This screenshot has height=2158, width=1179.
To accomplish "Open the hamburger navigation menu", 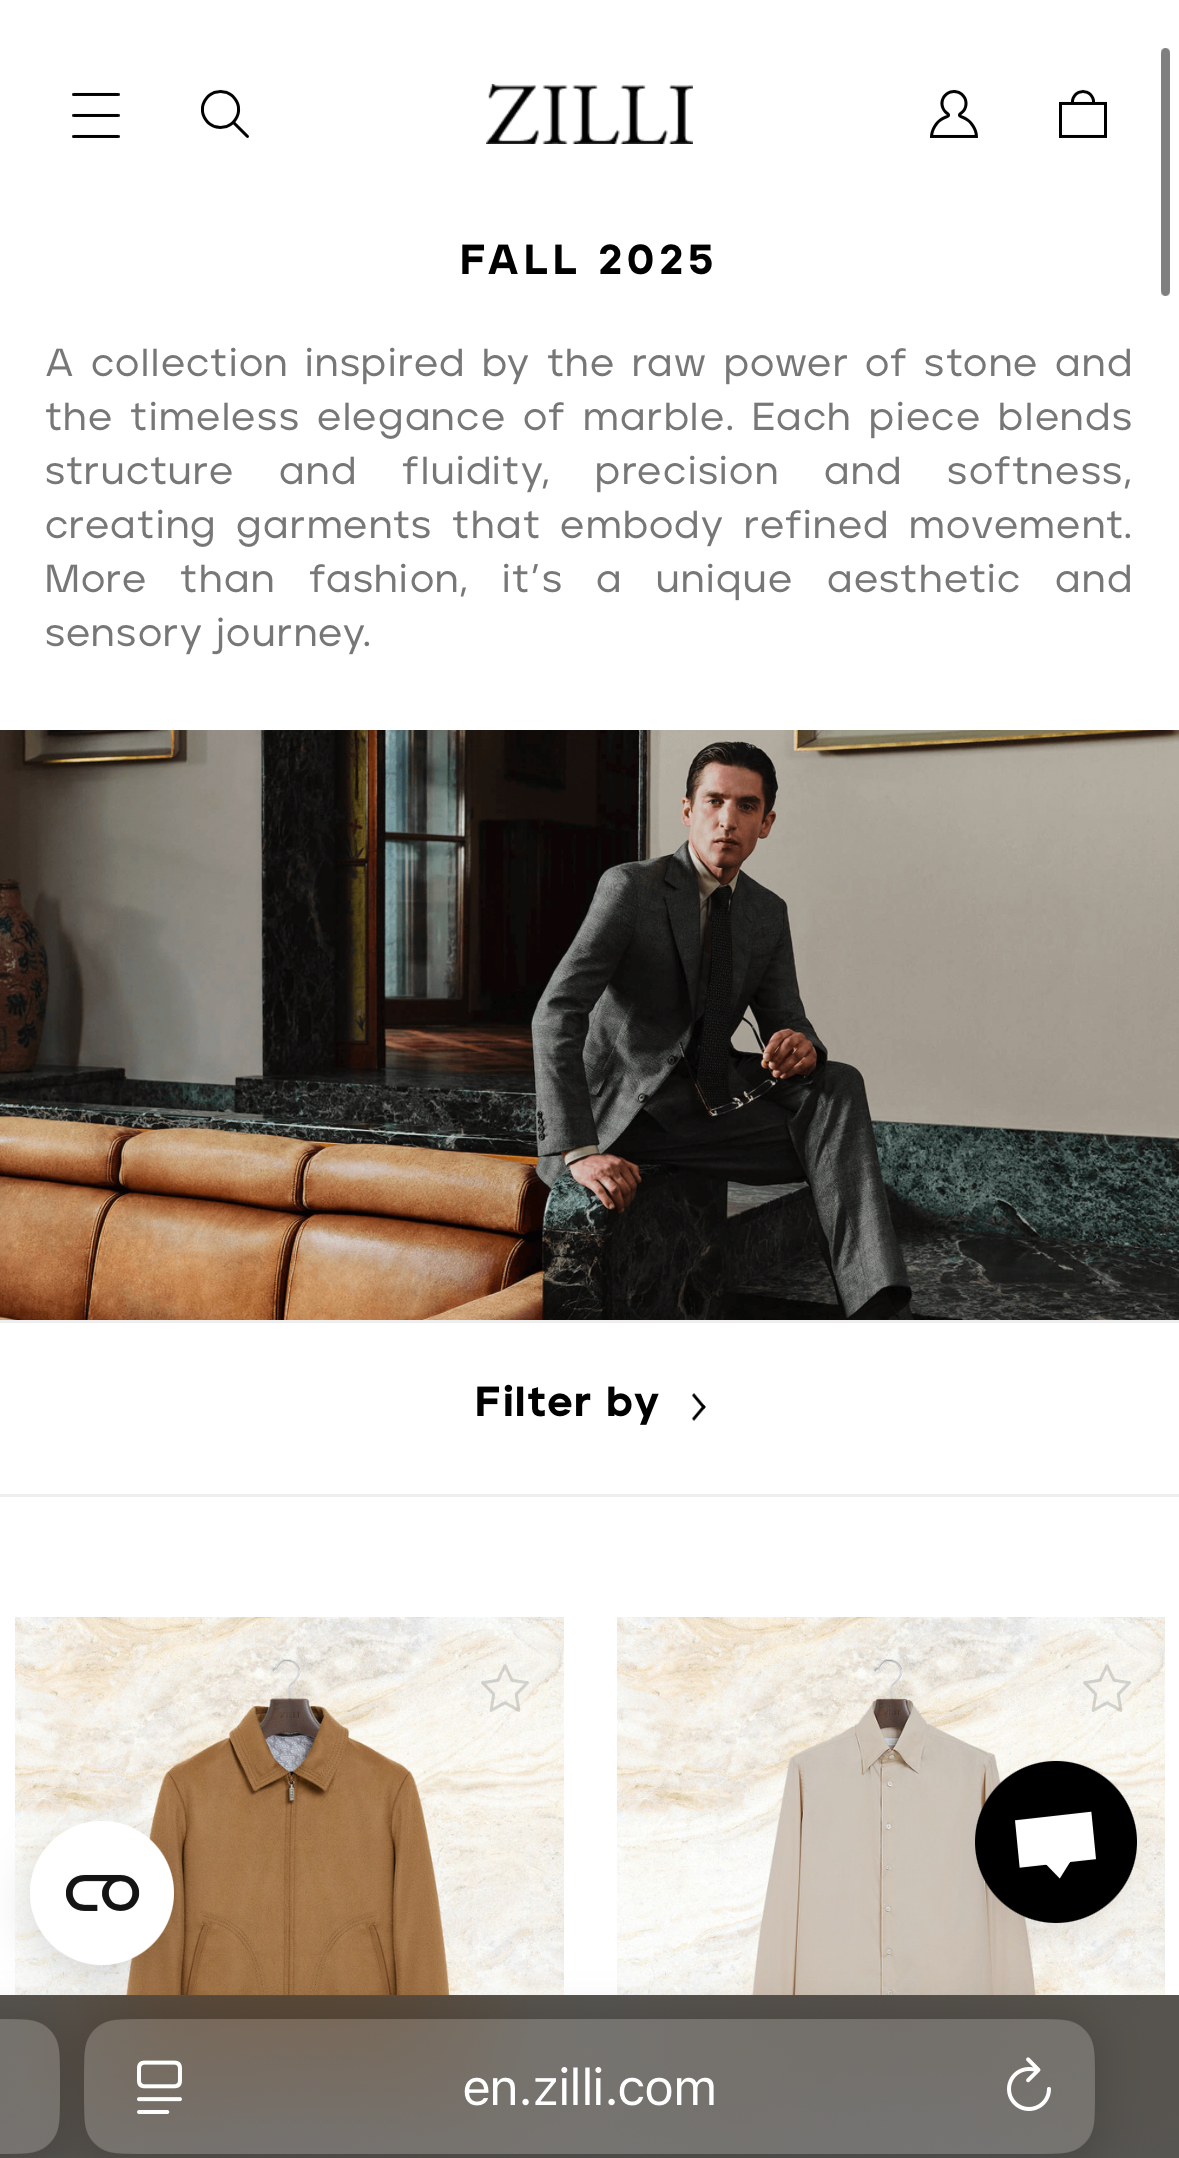I will 96,115.
